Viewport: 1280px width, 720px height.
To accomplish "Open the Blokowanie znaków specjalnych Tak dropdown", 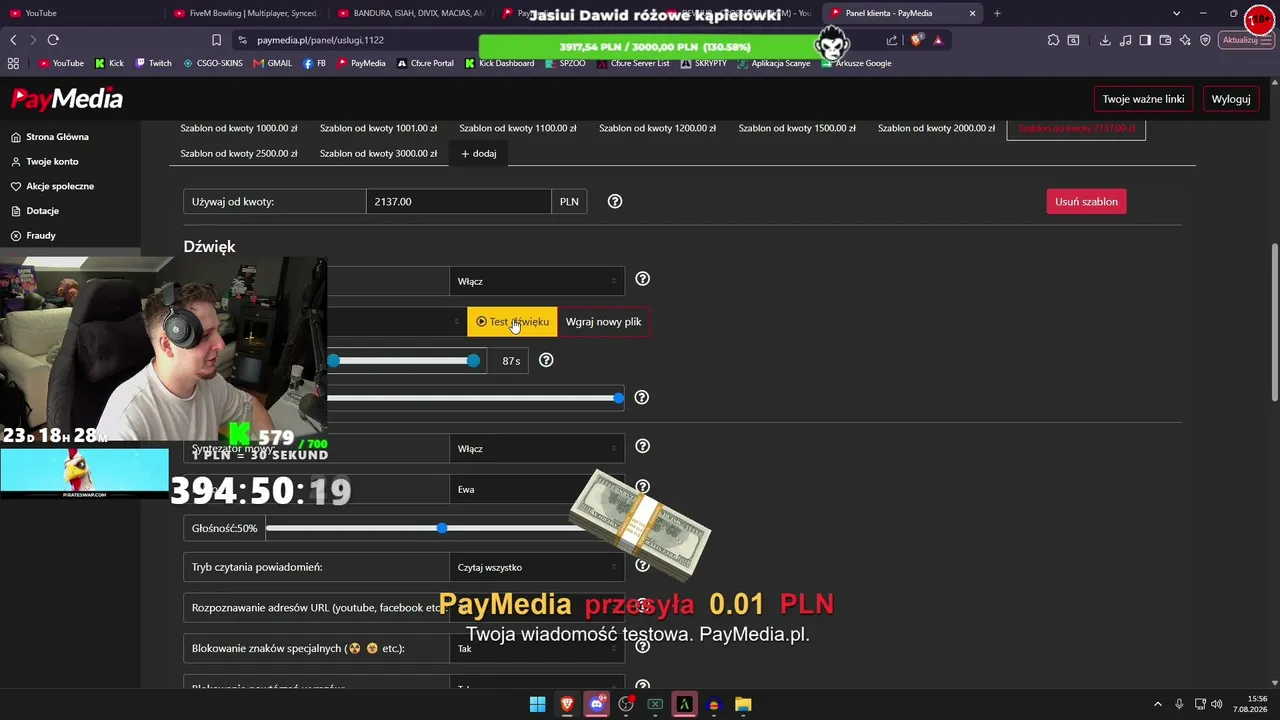I will [537, 649].
